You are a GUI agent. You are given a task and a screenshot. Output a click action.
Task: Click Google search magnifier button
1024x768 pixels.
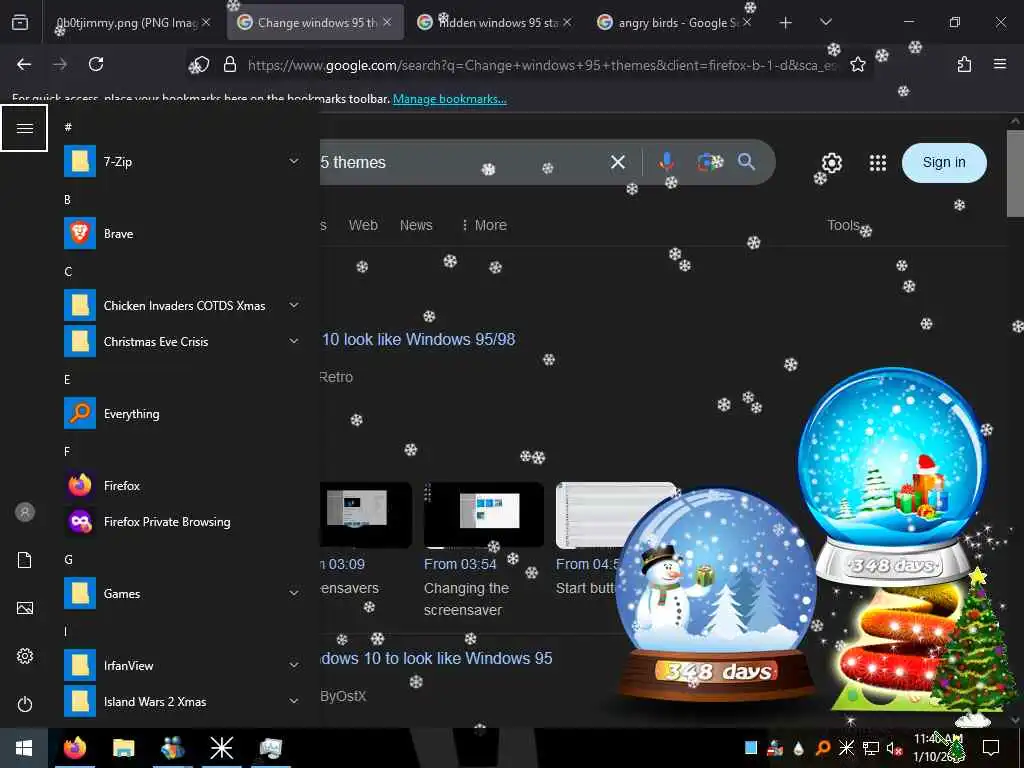746,161
